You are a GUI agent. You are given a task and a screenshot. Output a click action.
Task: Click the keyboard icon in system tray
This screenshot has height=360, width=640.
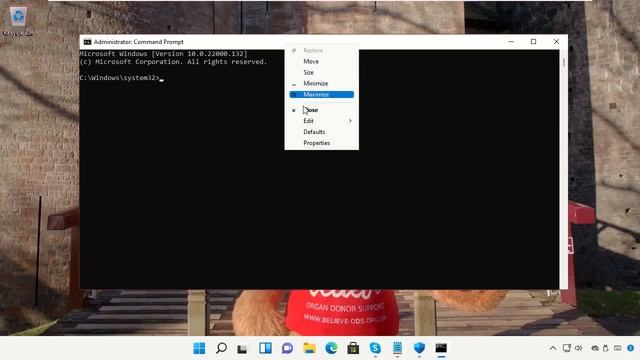[618, 348]
